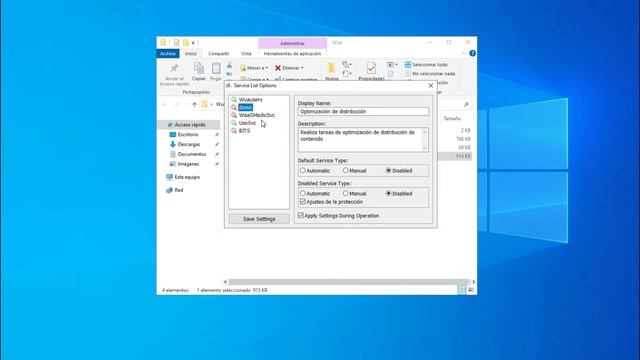This screenshot has height=360, width=640.
Task: Switch to the Compartir ribbon tab
Action: point(219,53)
